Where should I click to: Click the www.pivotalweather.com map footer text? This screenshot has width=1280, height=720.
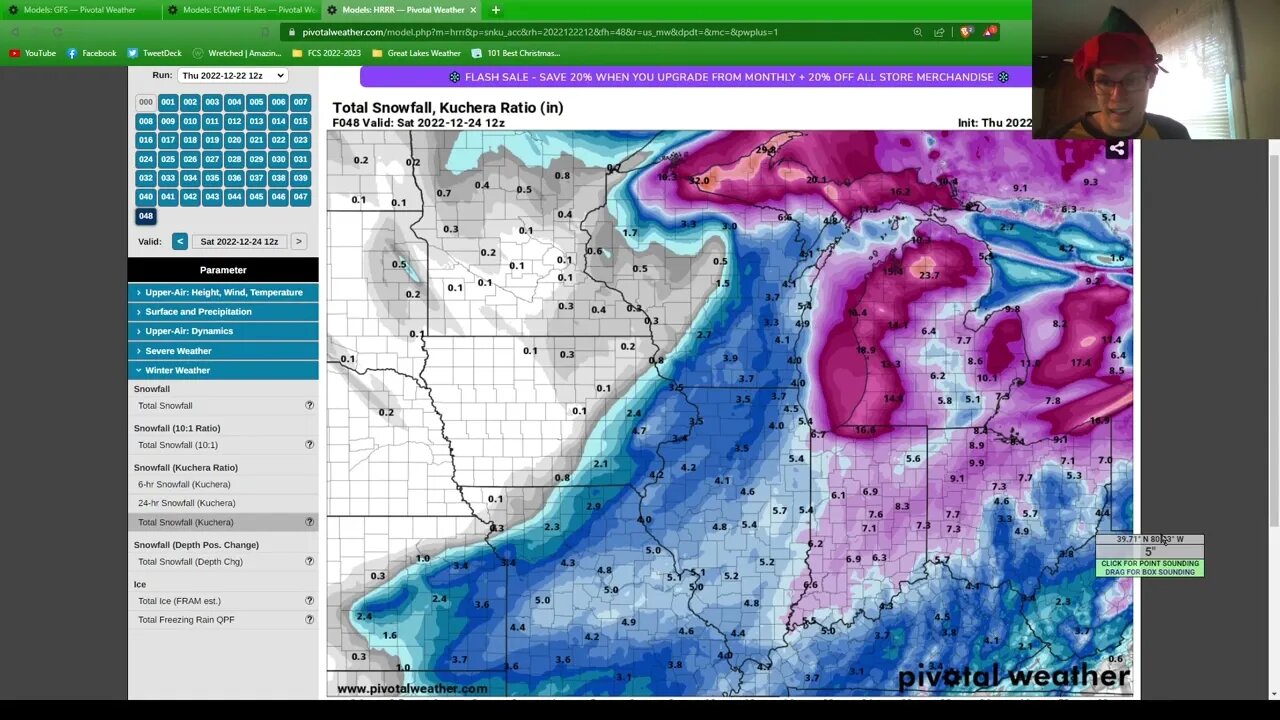[412, 688]
